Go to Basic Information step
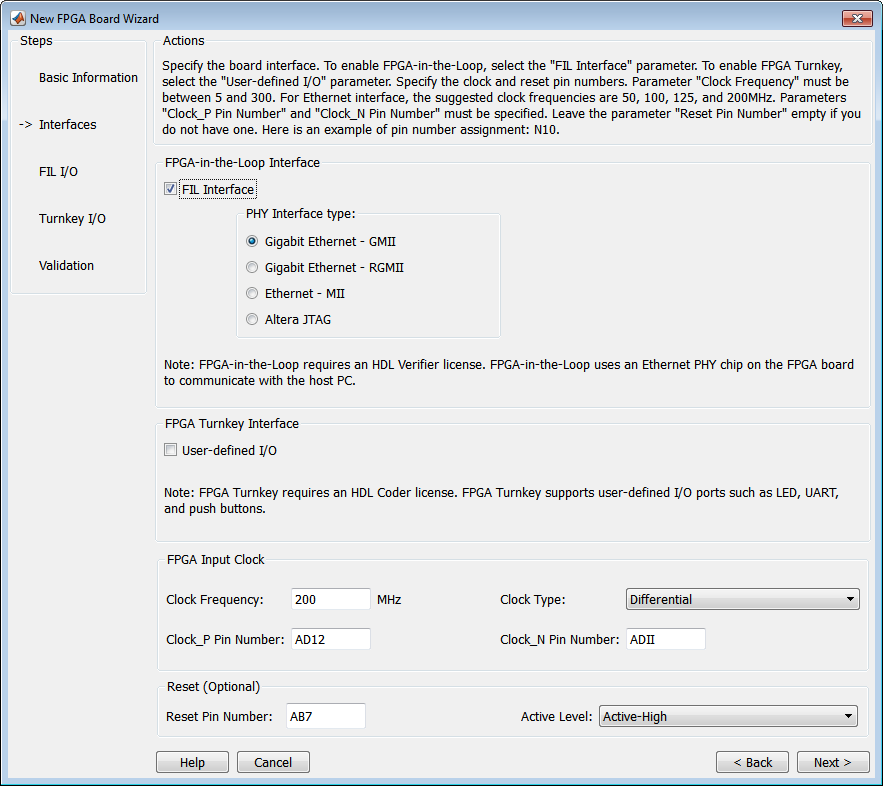Screen dimensions: 883x786 point(88,77)
